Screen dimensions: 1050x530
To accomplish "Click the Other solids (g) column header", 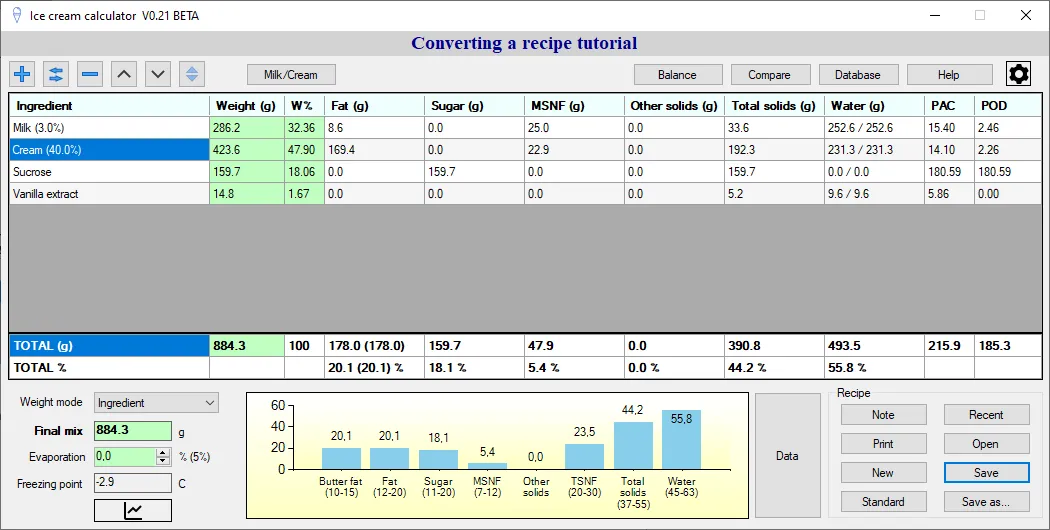I will [x=674, y=105].
